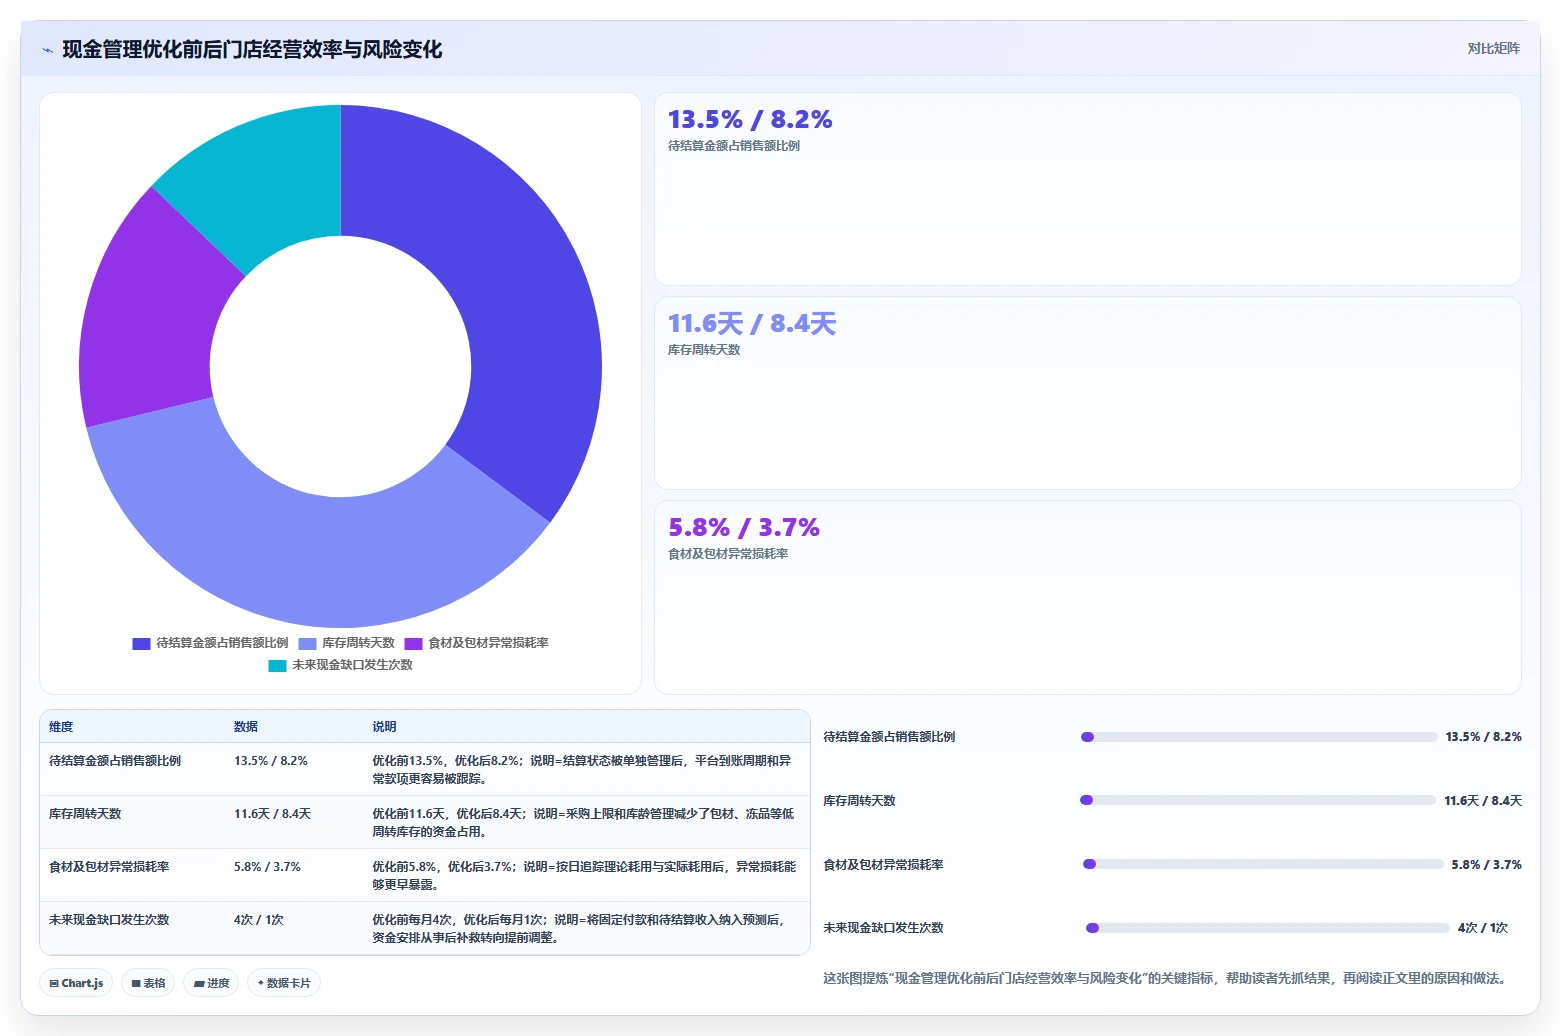
Task: Click description text starting 优化前每月4次
Action: pos(581,929)
